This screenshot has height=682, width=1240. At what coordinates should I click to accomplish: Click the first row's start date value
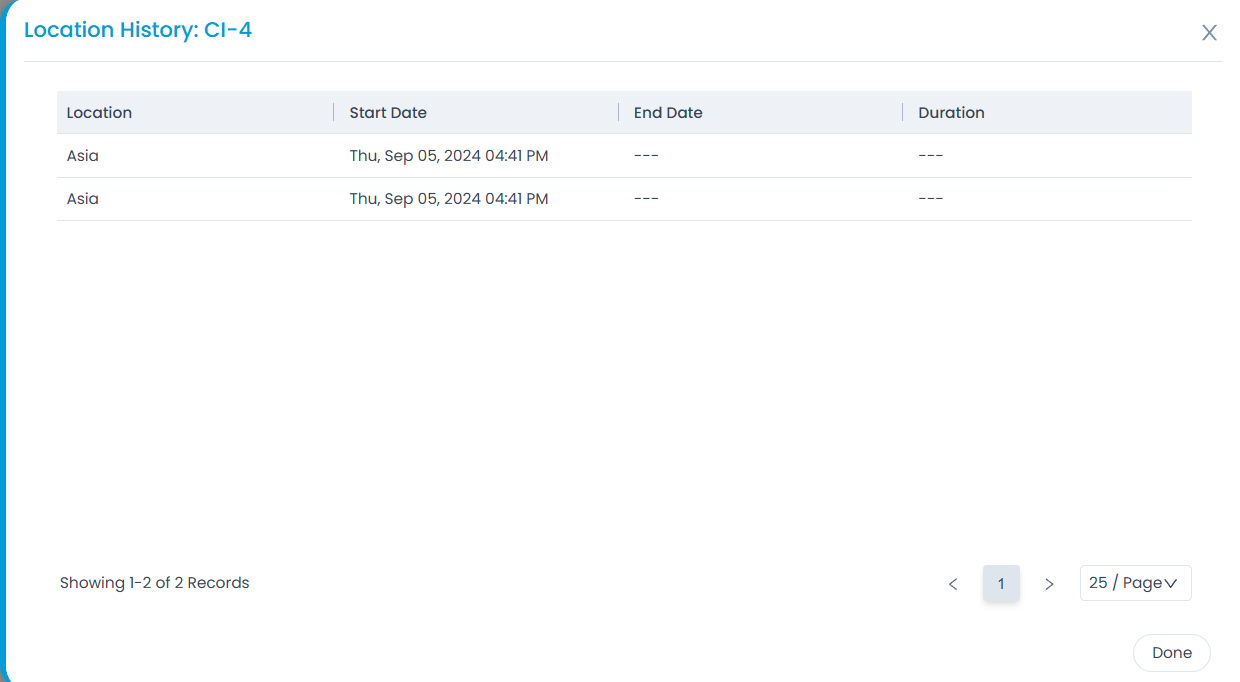point(449,156)
